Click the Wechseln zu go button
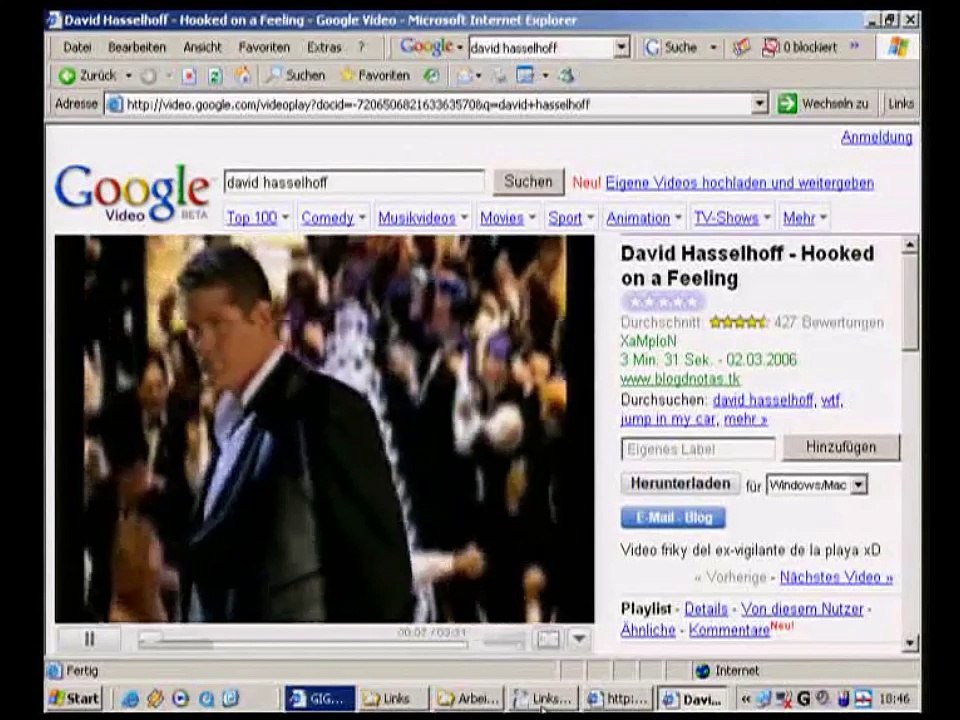This screenshot has width=960, height=720. [x=823, y=104]
